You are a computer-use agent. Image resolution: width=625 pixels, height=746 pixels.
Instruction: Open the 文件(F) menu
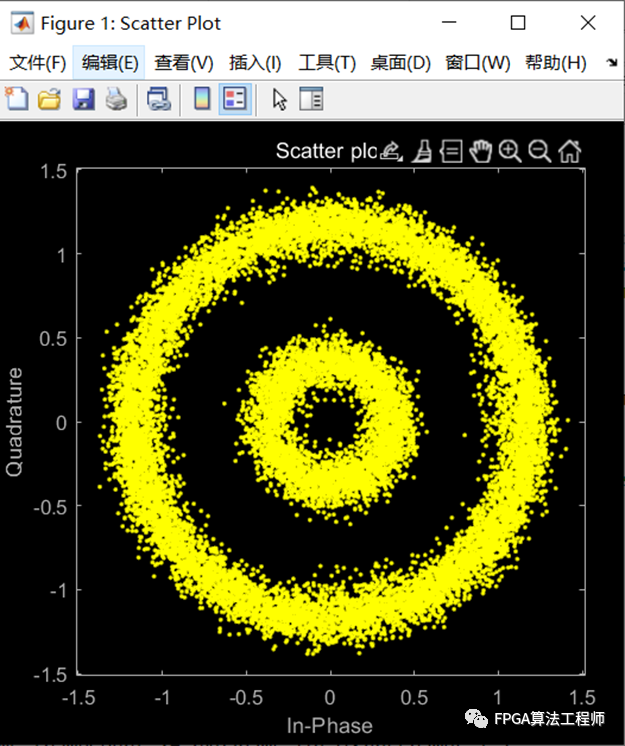(38, 62)
